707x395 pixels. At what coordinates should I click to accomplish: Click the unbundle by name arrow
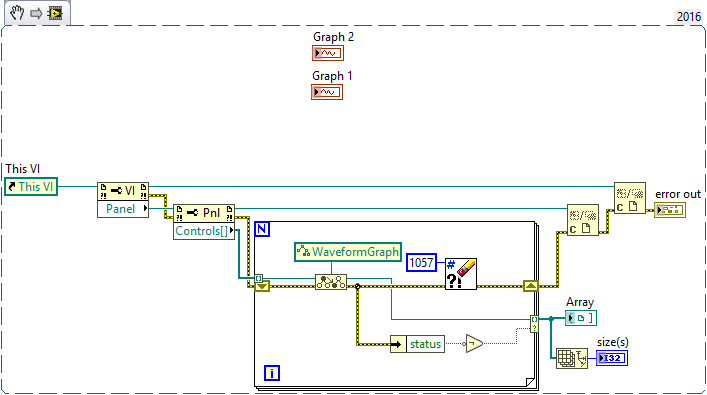click(x=398, y=344)
